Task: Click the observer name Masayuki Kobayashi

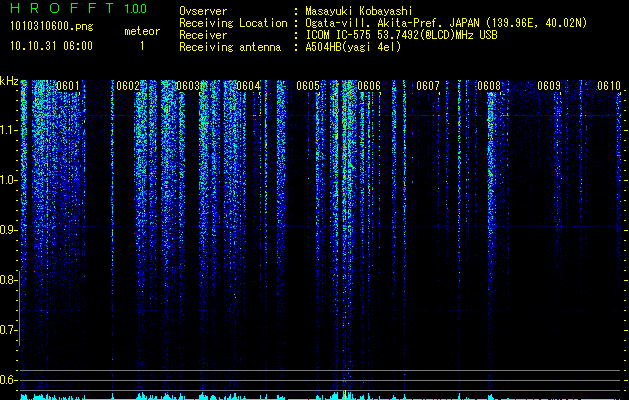Action: click(x=359, y=11)
